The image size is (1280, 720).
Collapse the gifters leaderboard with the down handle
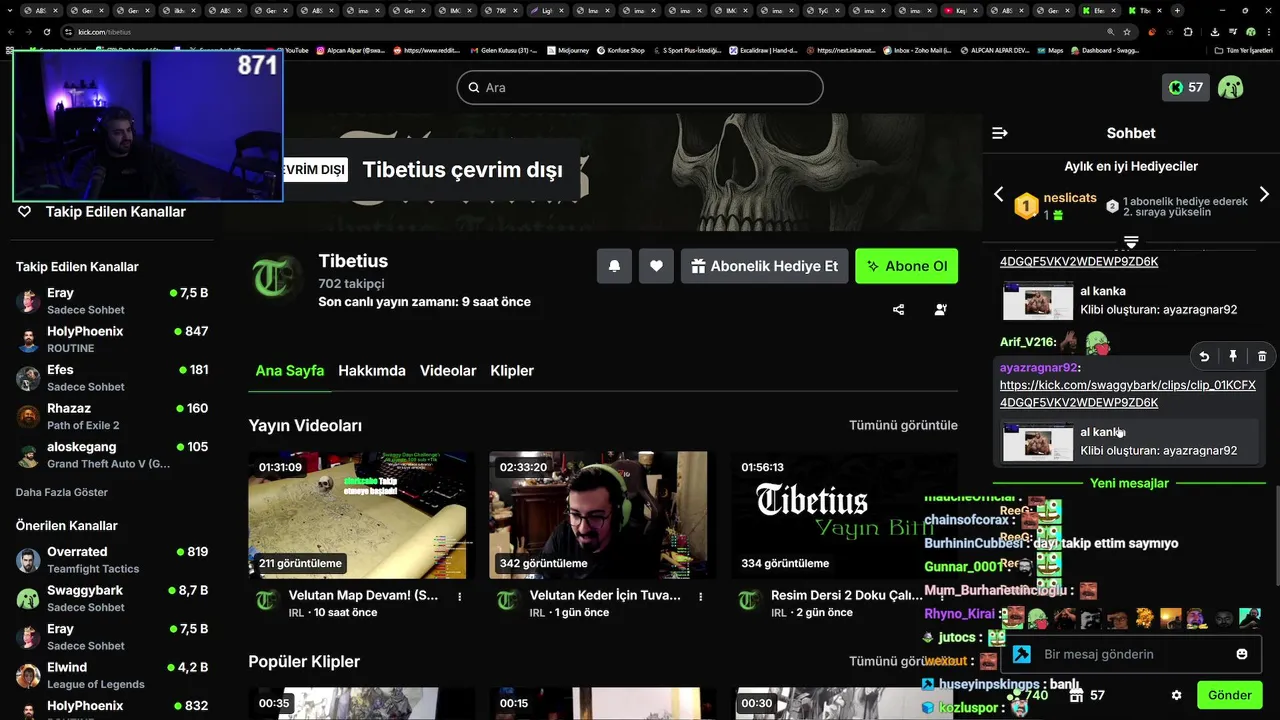(1131, 242)
